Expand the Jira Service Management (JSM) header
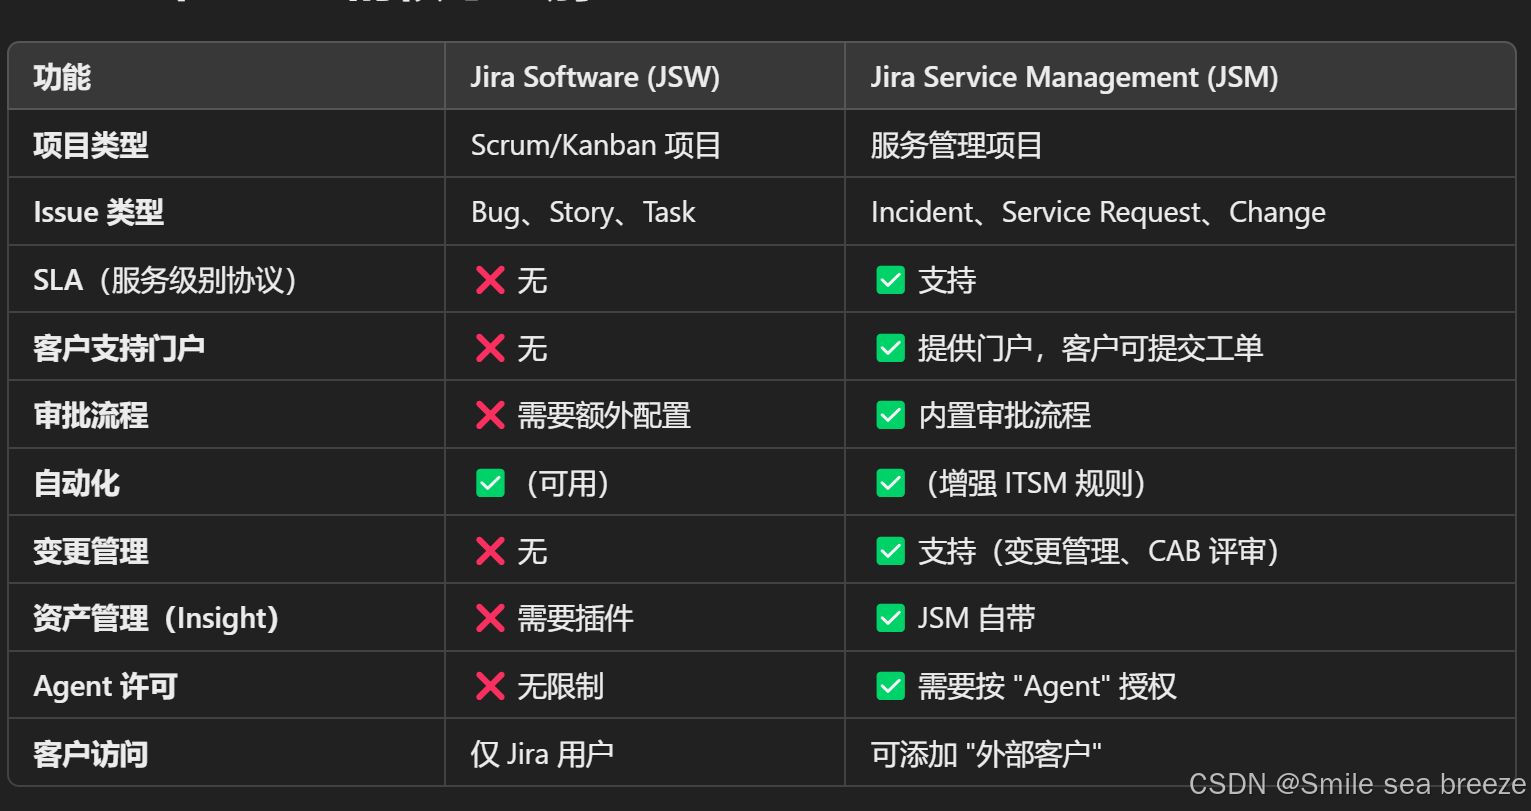This screenshot has width=1531, height=811. tap(1073, 76)
